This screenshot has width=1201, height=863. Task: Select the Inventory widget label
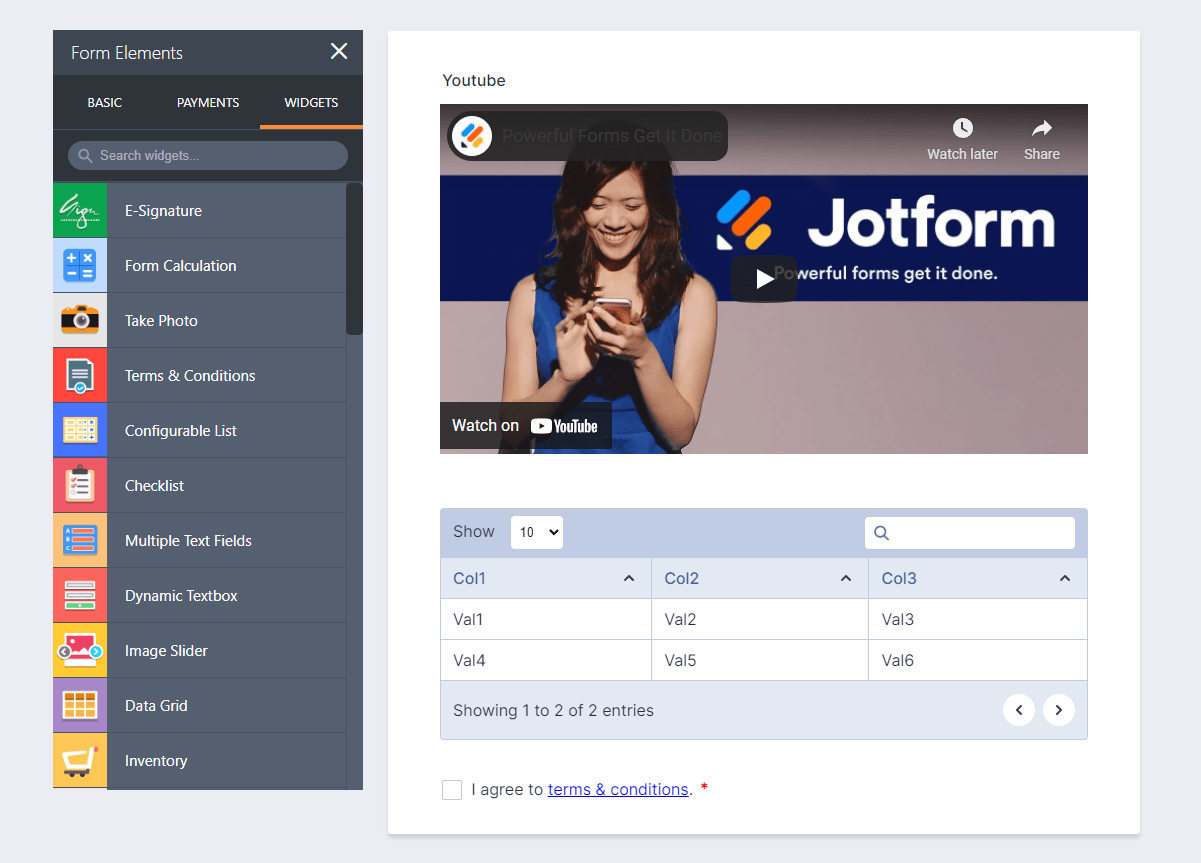click(x=156, y=760)
